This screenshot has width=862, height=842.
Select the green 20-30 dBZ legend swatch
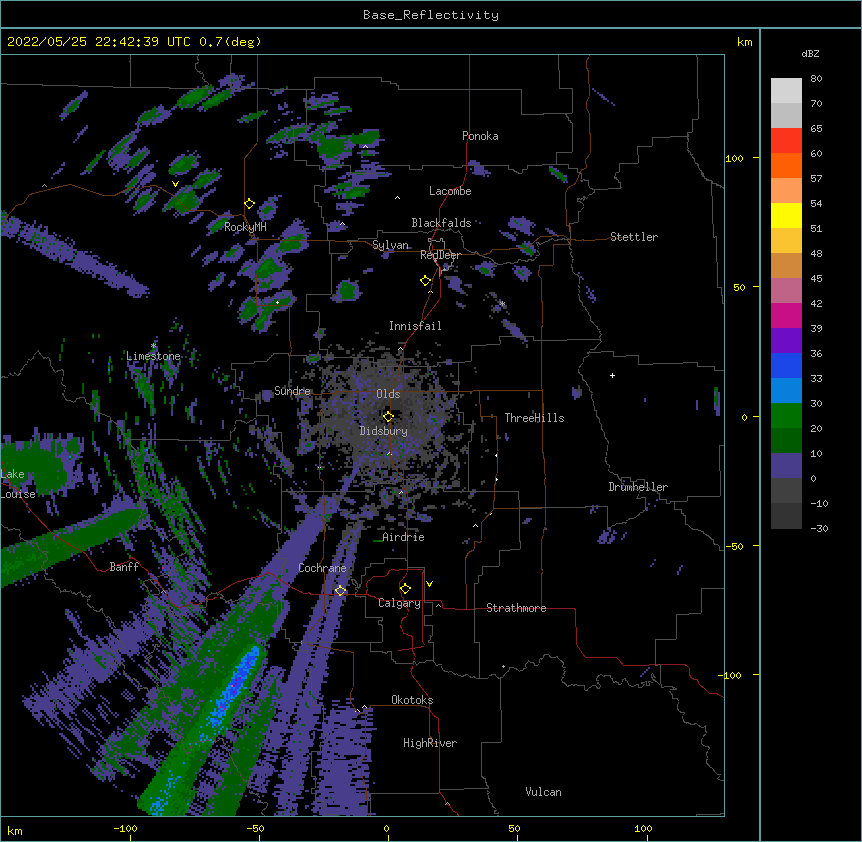(x=786, y=416)
